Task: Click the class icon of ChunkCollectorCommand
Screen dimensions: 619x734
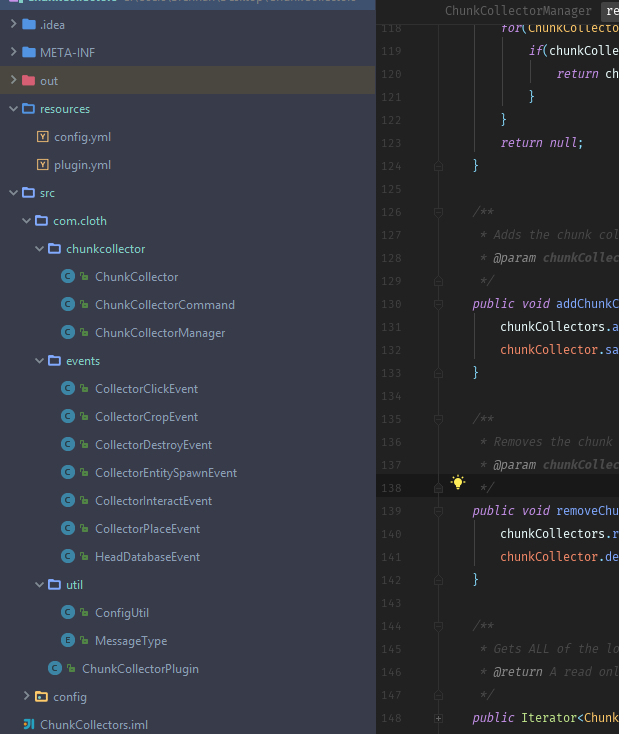Action: (x=68, y=304)
